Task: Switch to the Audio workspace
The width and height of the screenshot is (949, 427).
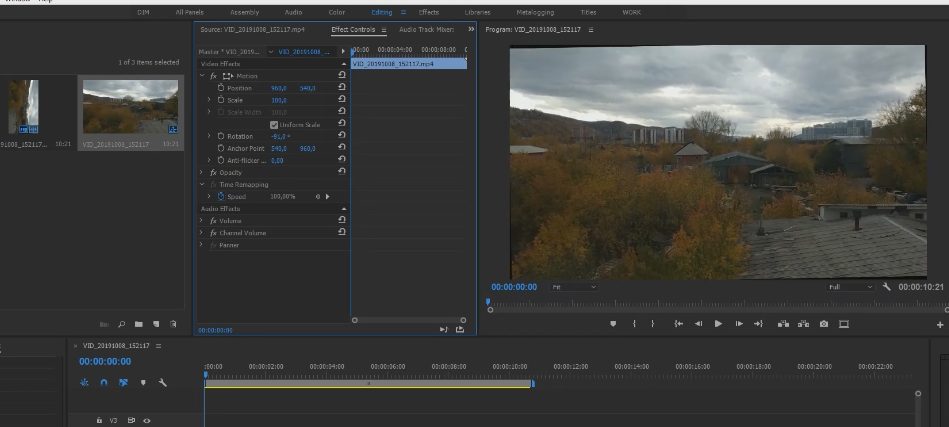Action: pos(294,12)
